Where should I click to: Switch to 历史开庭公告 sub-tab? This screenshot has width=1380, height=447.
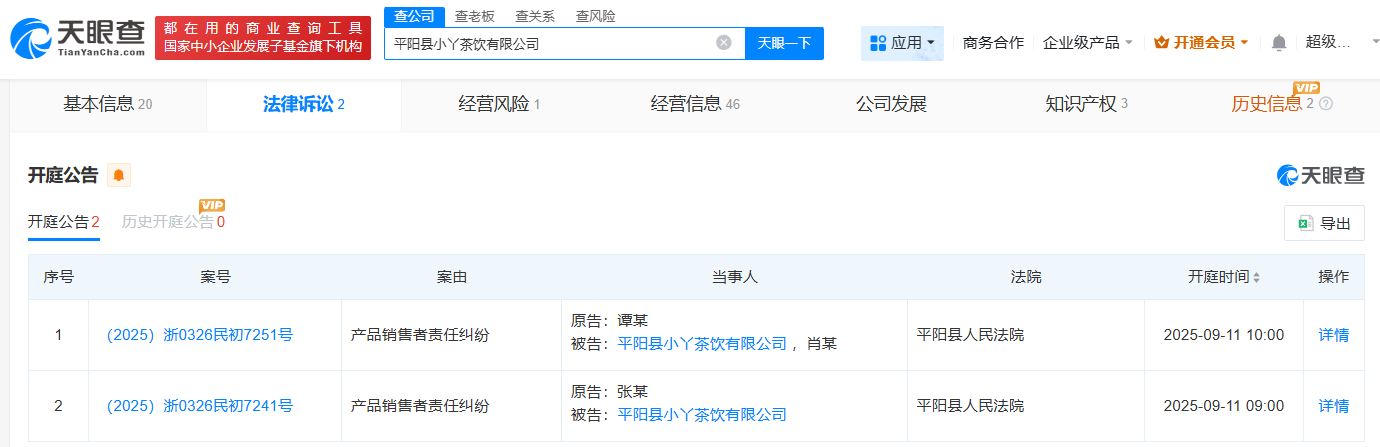click(x=168, y=222)
